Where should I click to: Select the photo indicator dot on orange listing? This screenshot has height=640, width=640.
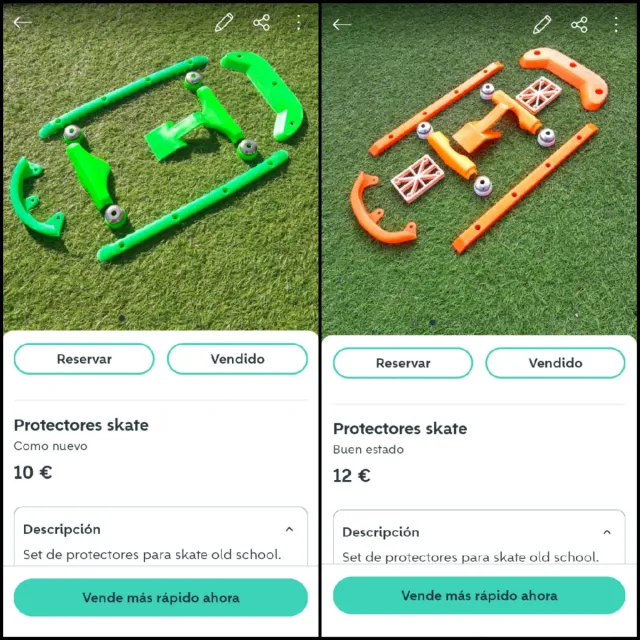pos(432,322)
